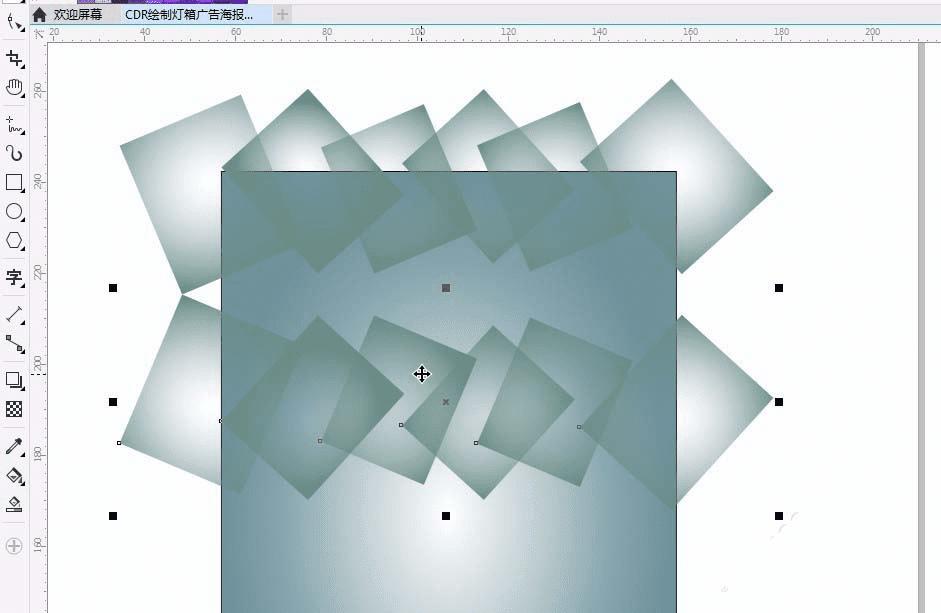Viewport: 941px width, 613px height.
Task: Add a new document with plus tab
Action: 282,14
